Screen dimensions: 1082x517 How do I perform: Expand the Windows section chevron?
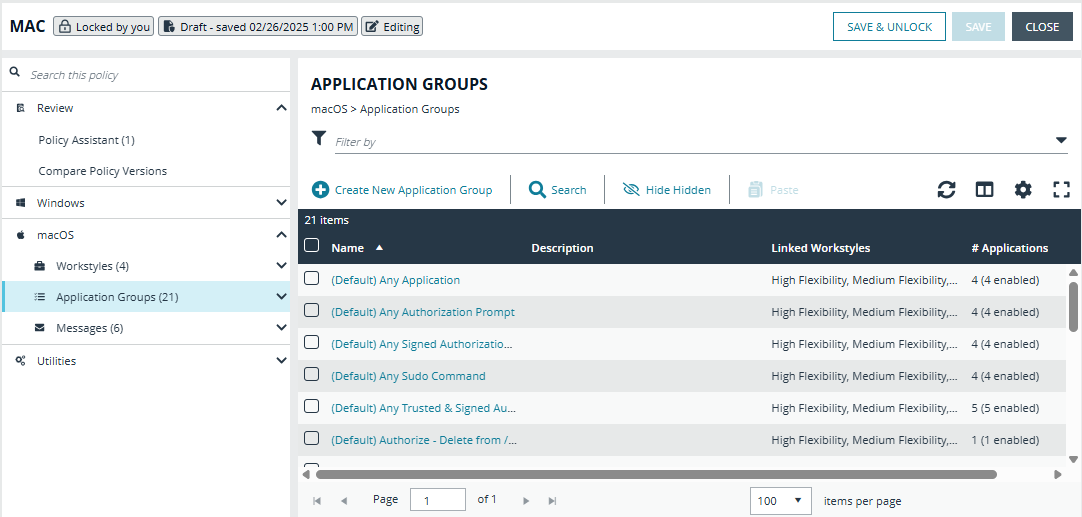click(281, 203)
